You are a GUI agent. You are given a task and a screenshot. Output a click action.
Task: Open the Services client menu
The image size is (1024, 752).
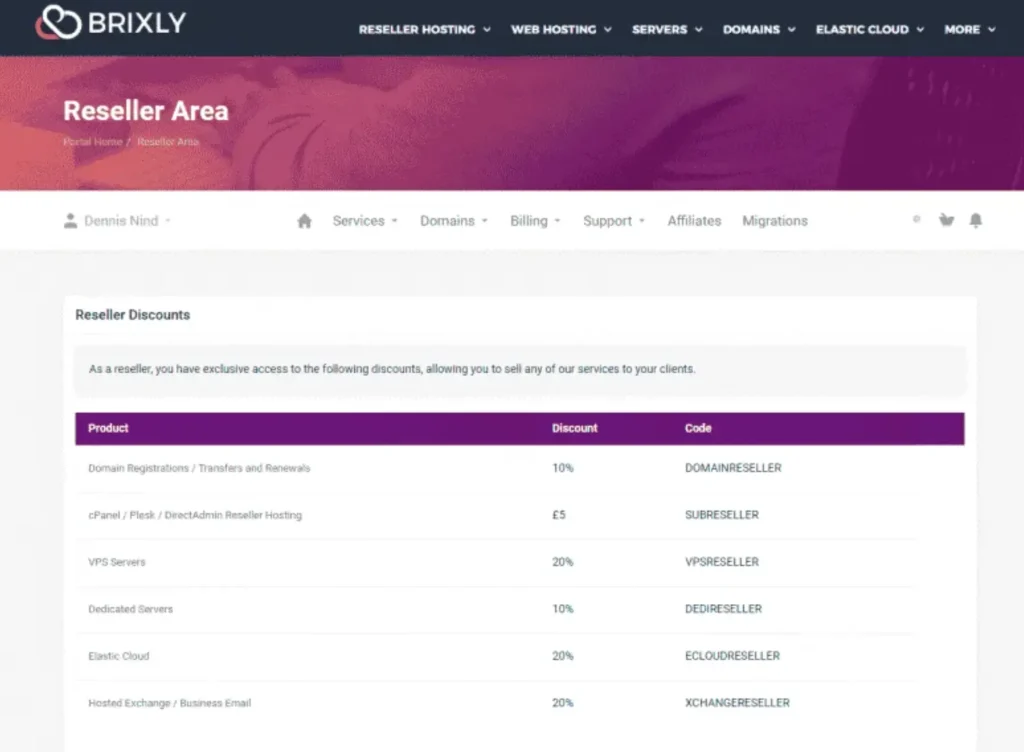(365, 221)
